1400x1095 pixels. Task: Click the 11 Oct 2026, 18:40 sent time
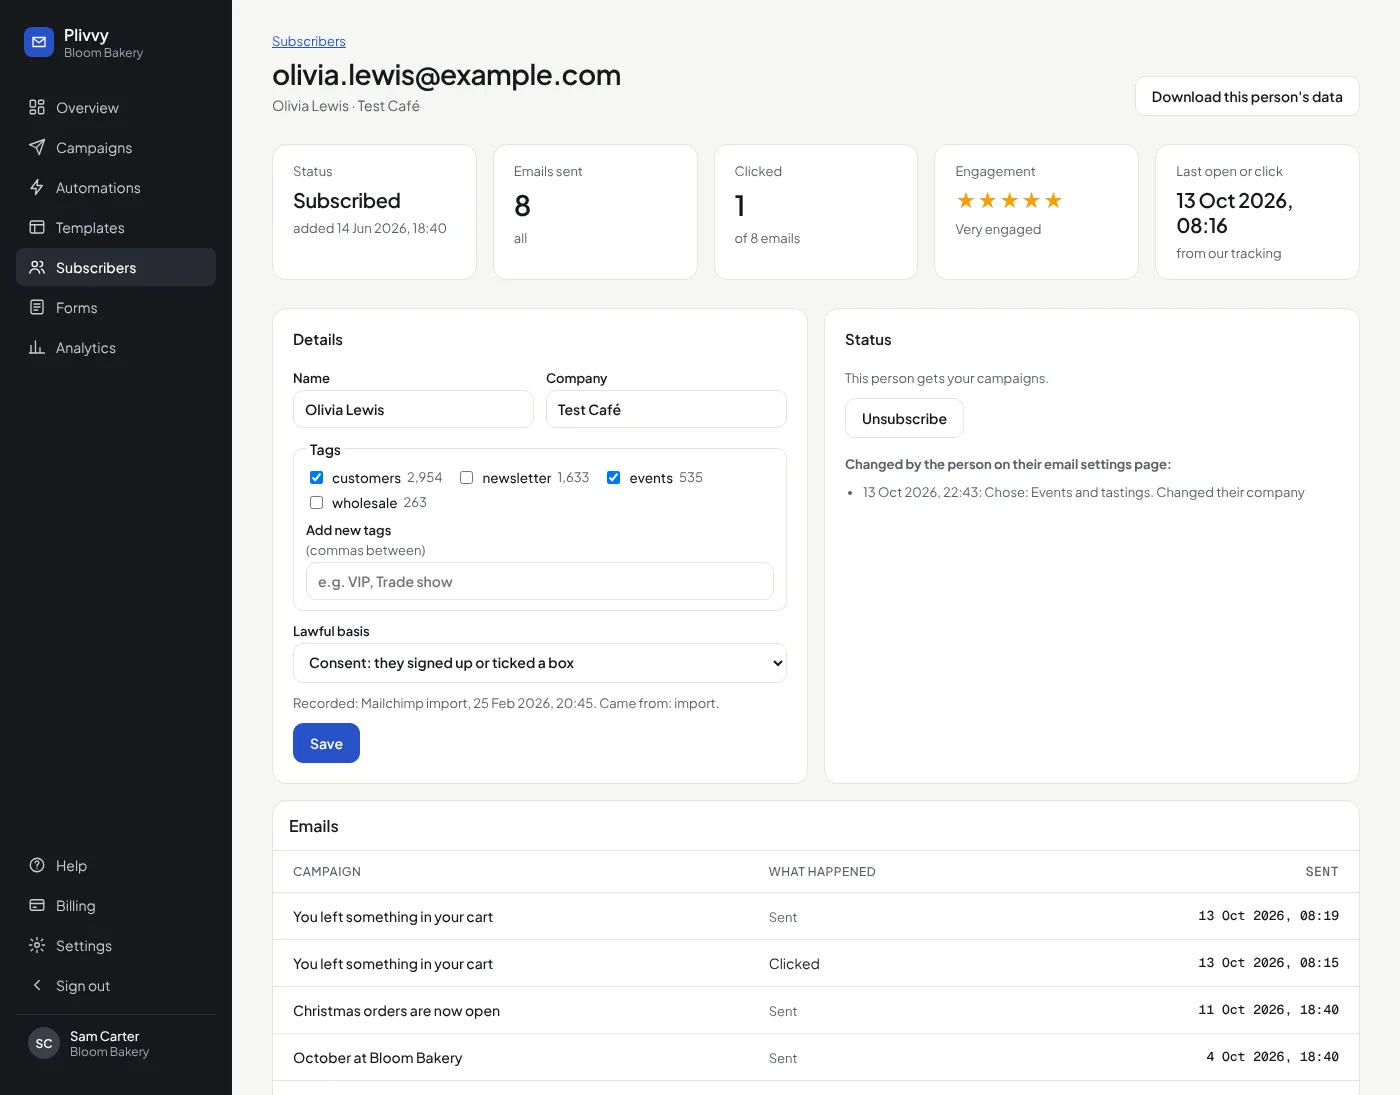tap(1268, 1010)
